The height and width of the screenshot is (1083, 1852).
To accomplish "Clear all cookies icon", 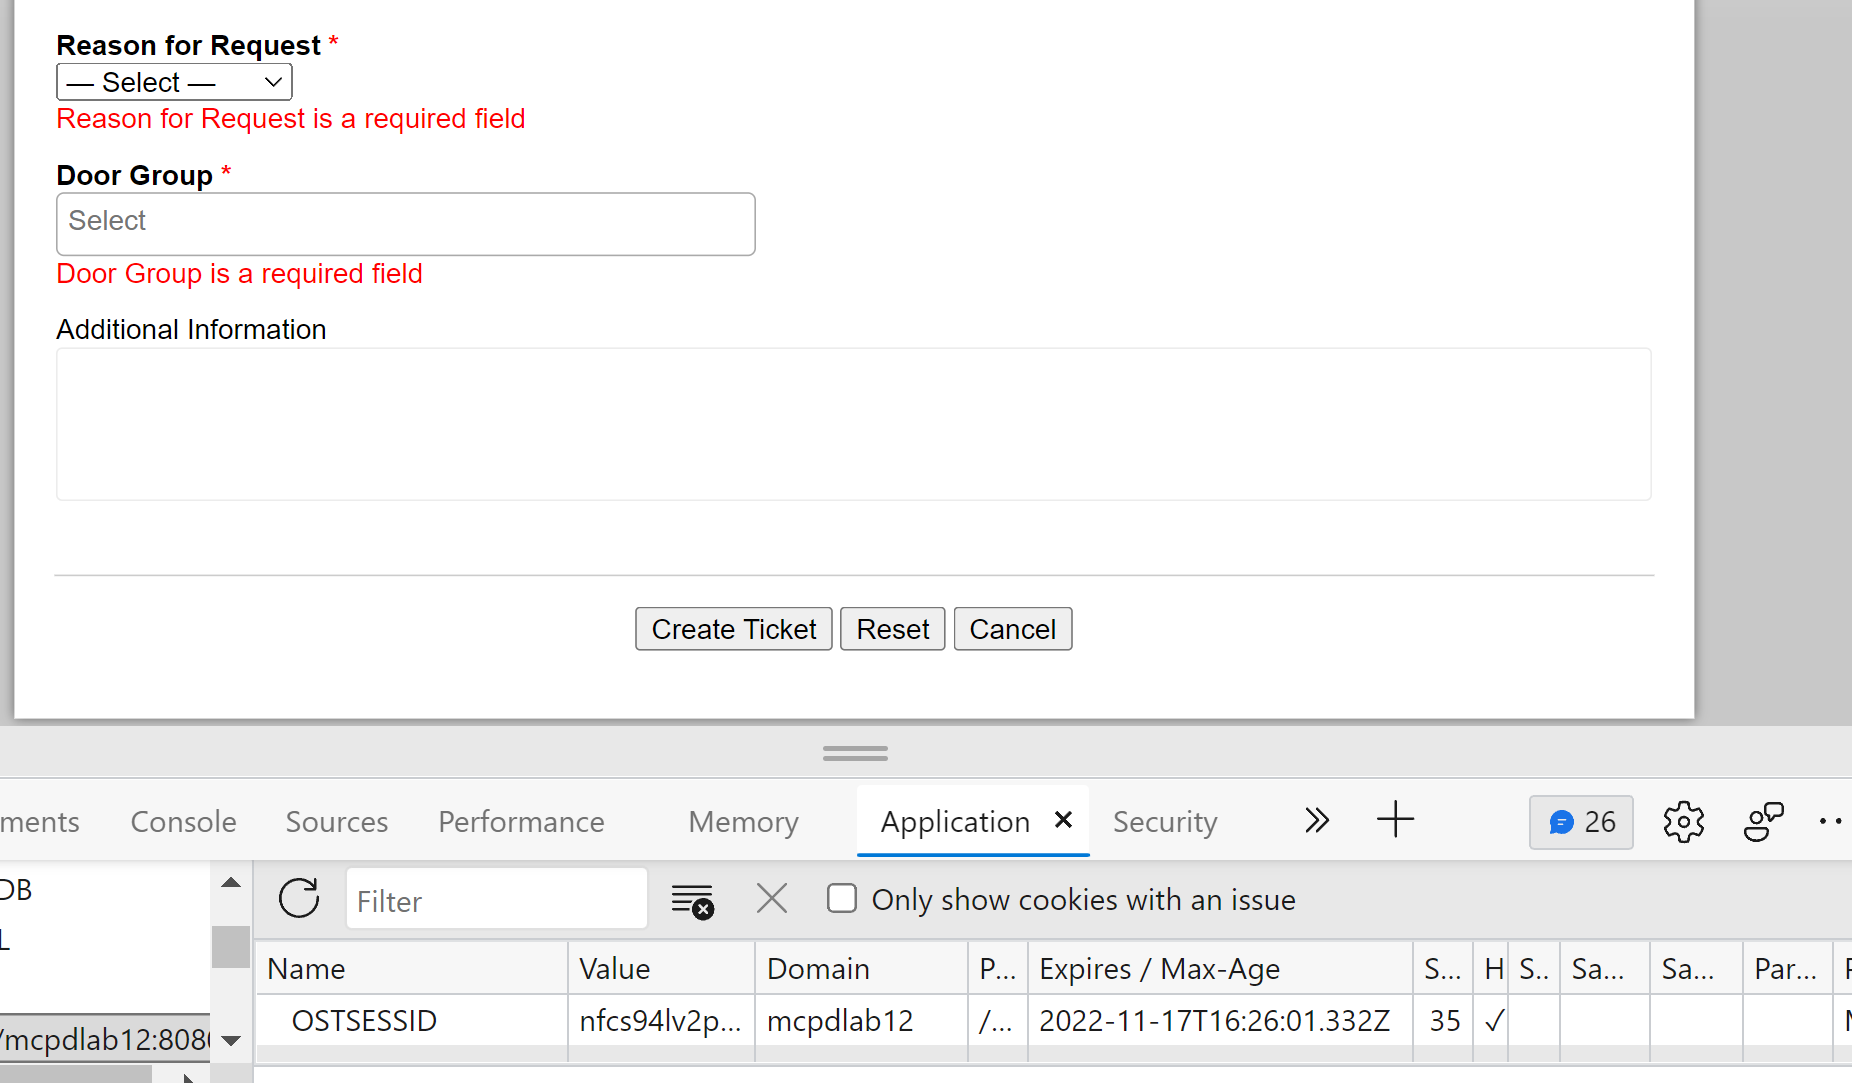I will coord(692,900).
